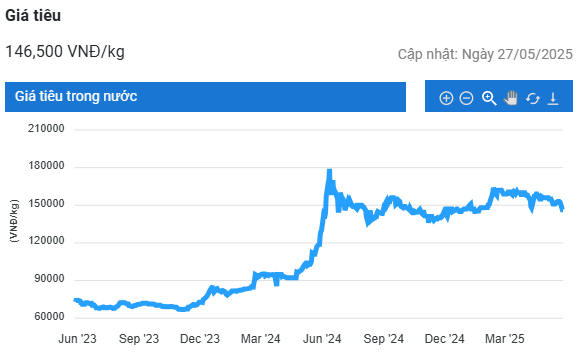Reset the chart zoom with the refresh icon

[x=533, y=99]
